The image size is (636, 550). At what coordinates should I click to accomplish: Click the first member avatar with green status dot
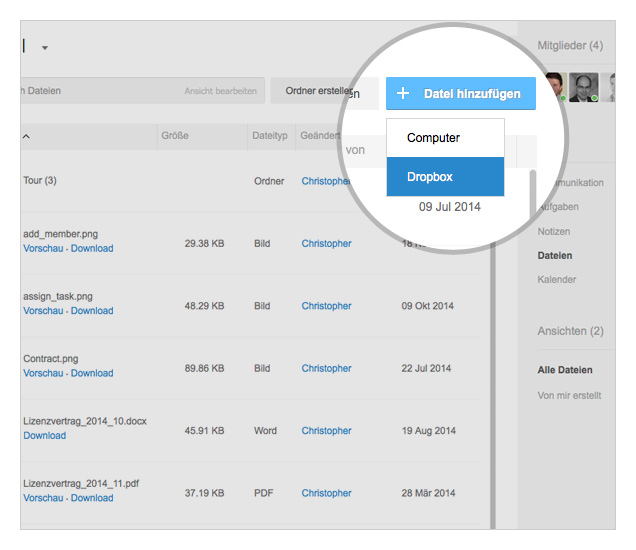(x=556, y=87)
